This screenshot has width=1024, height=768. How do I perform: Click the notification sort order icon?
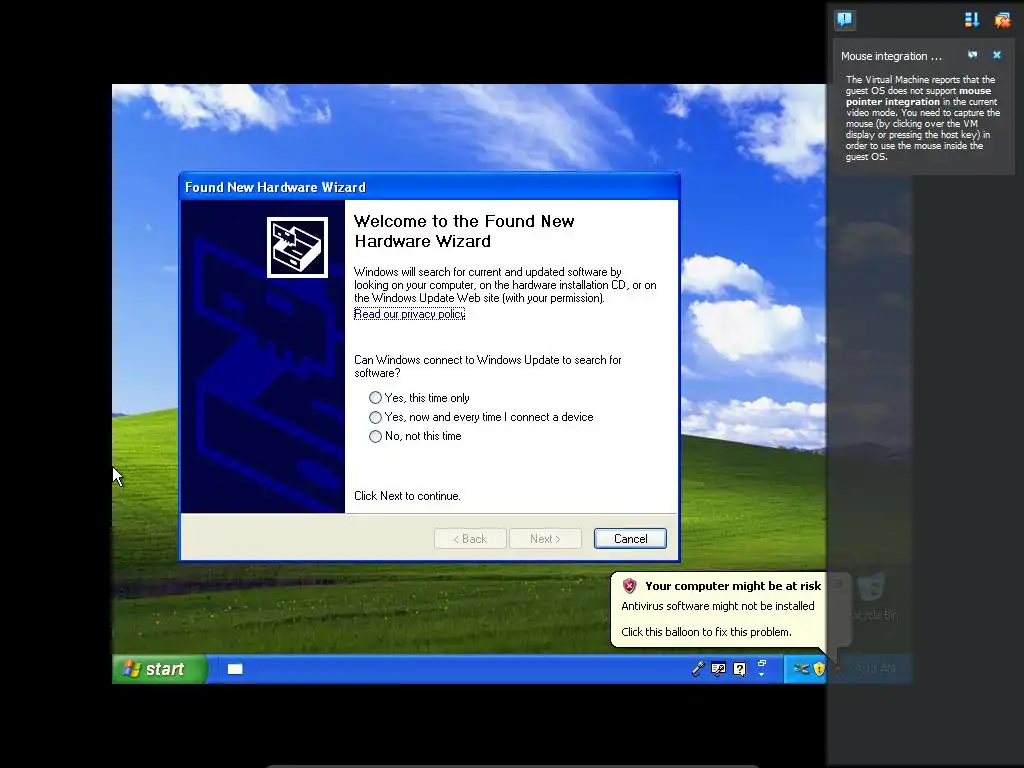coord(972,20)
